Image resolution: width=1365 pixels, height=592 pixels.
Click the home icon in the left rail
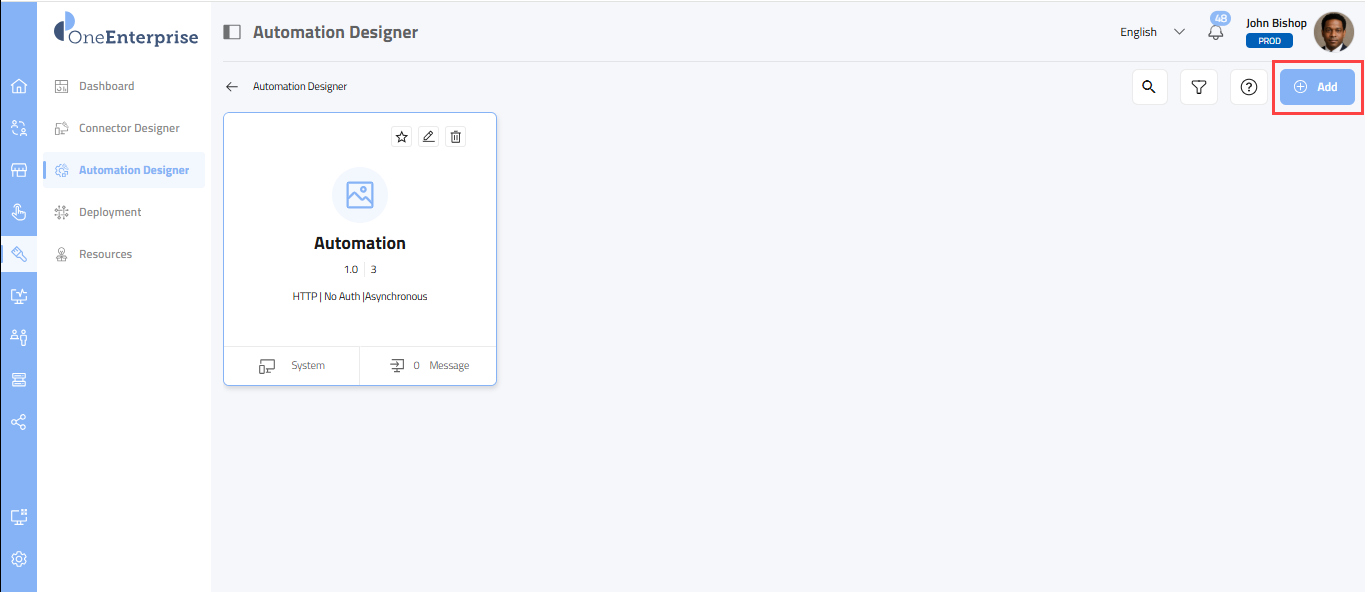(18, 86)
